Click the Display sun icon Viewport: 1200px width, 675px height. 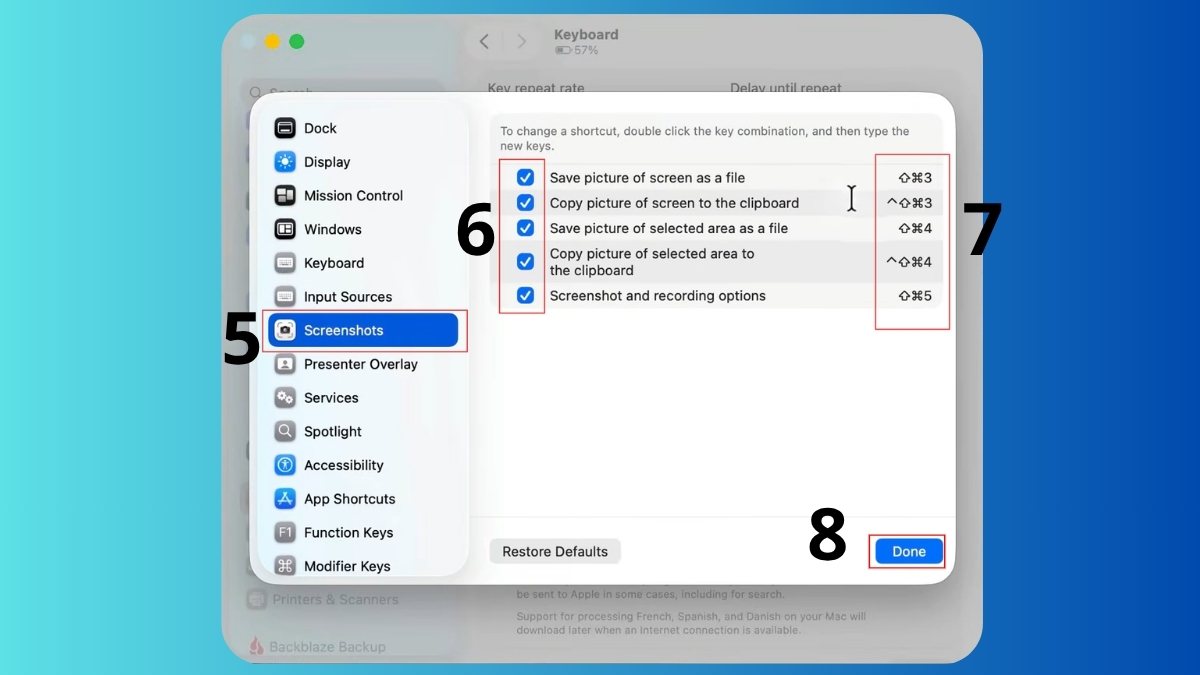[x=286, y=162]
